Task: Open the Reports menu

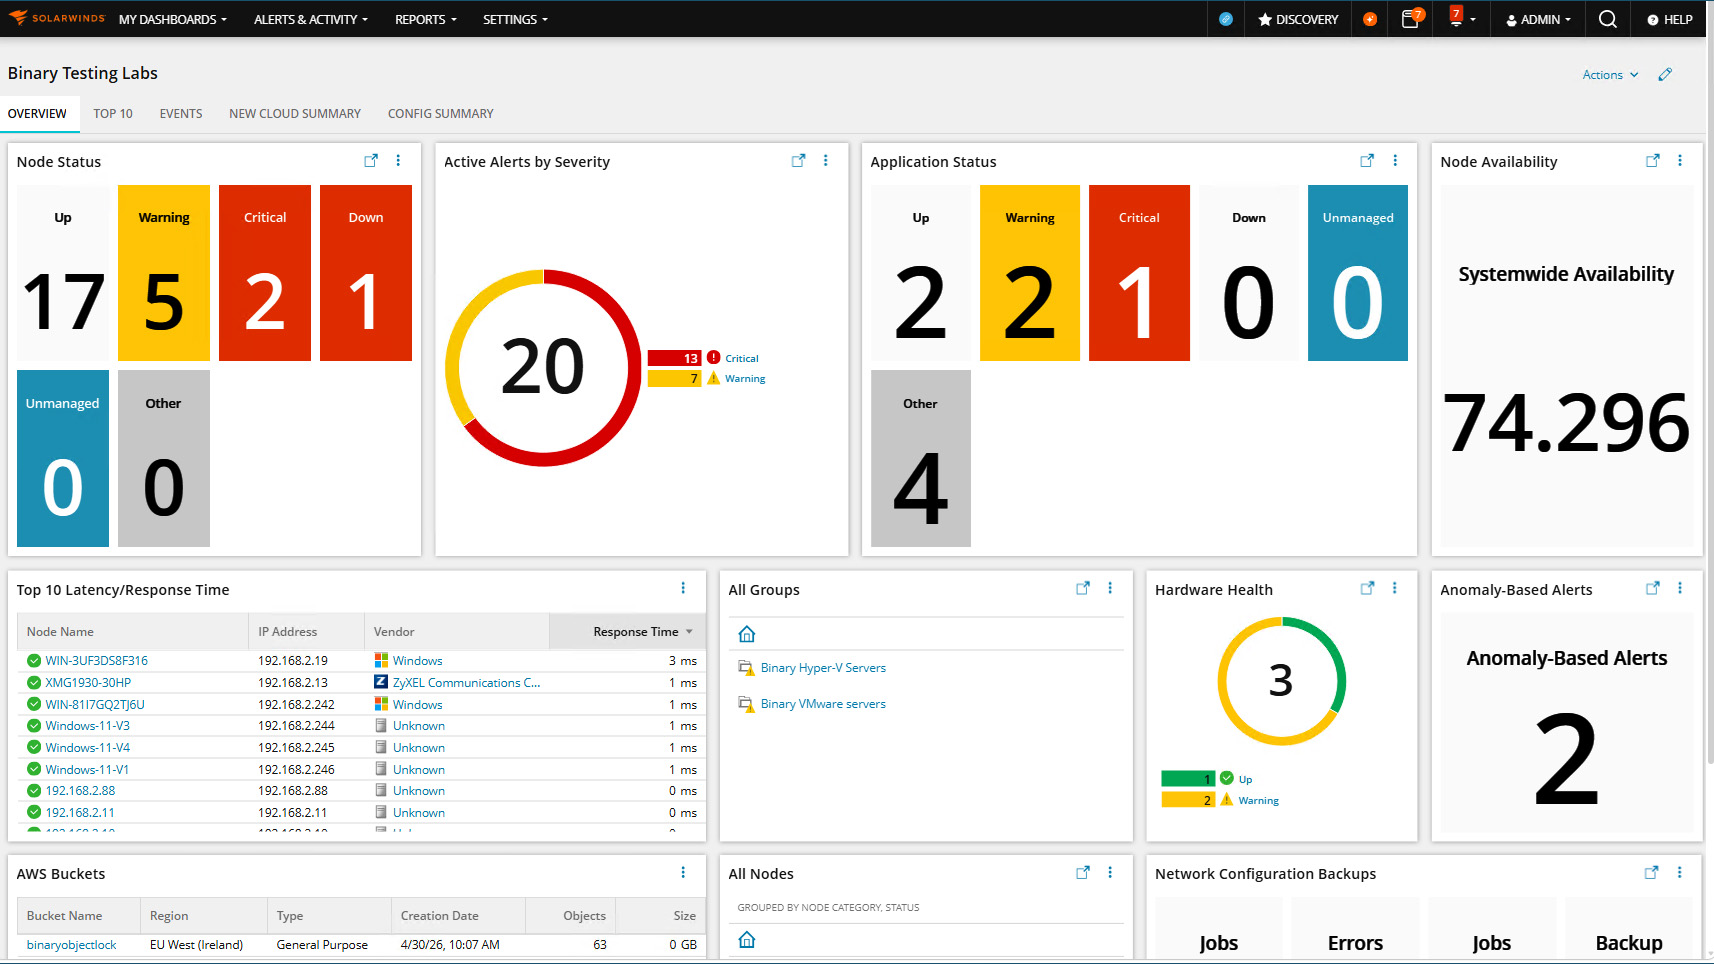Action: 425,19
